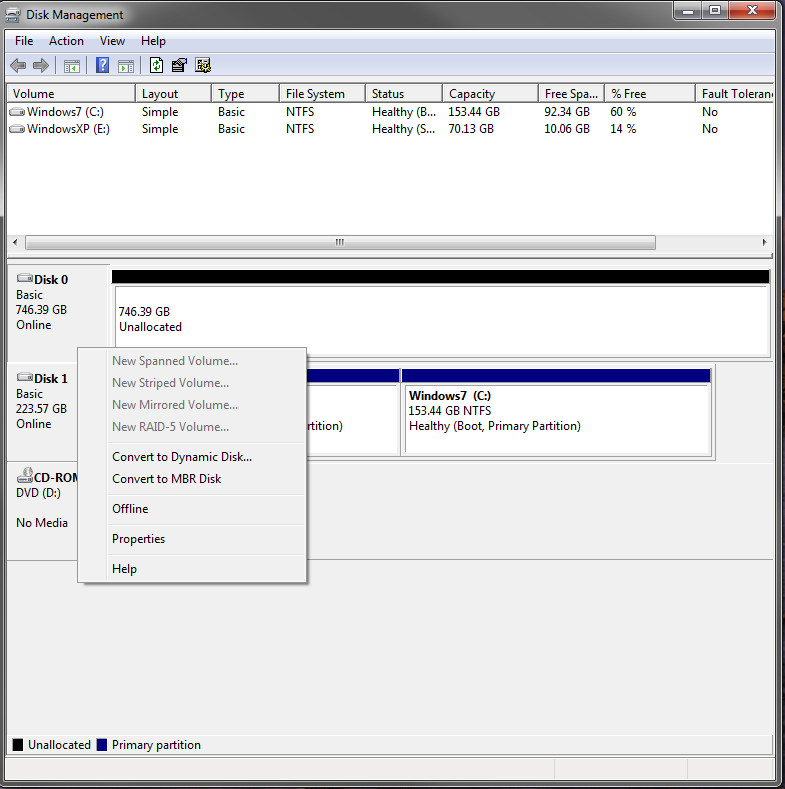Screen dimensions: 785x789
Task: Click the 70.13 GB capacity cell
Action: [x=471, y=129]
